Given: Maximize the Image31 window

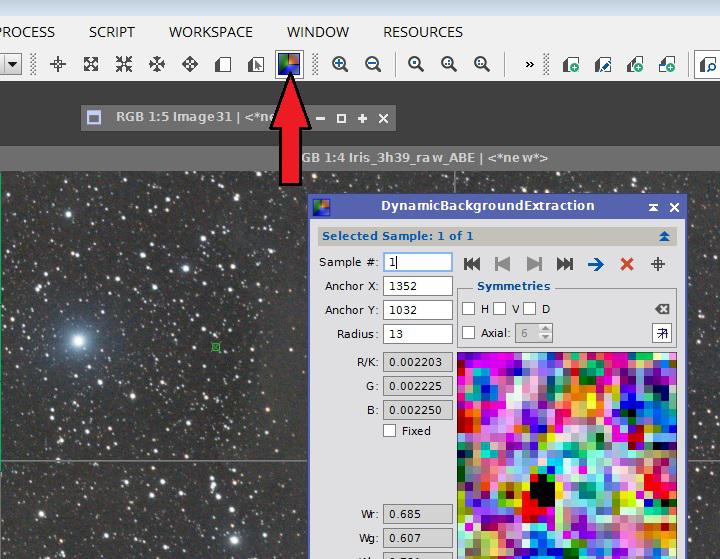Looking at the screenshot, I should pos(341,119).
